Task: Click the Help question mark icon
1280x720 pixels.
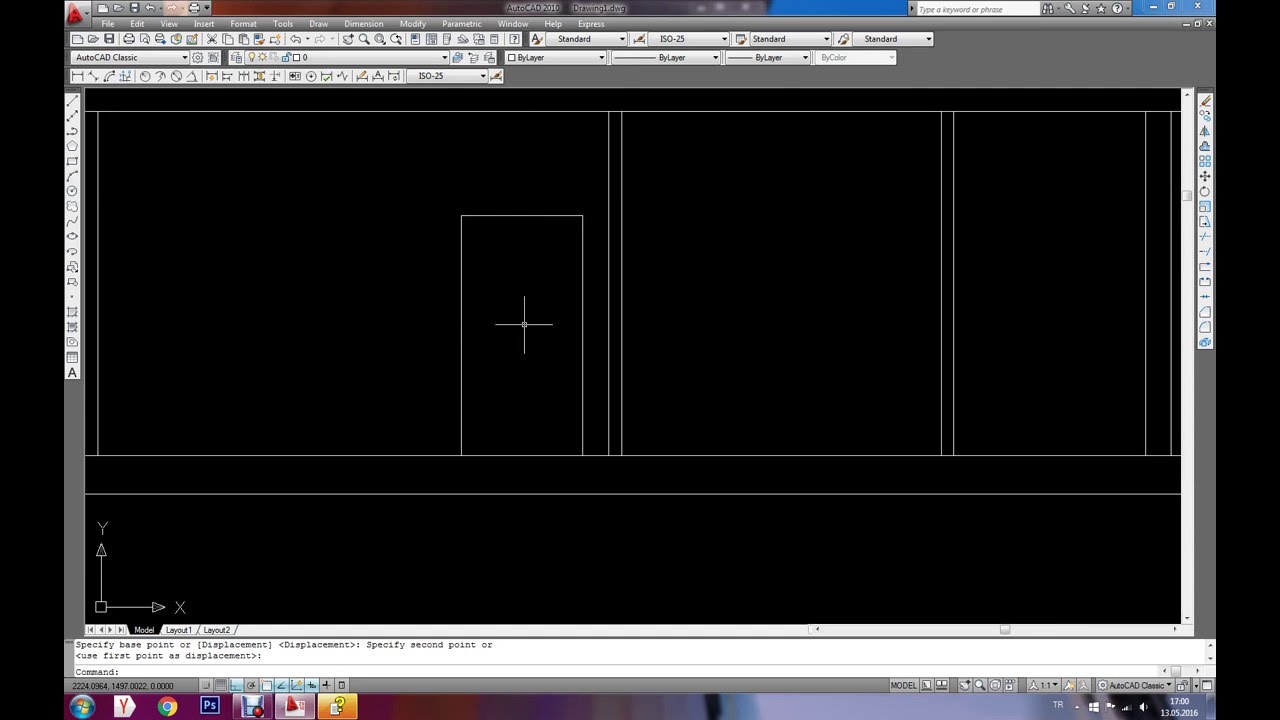Action: point(514,39)
